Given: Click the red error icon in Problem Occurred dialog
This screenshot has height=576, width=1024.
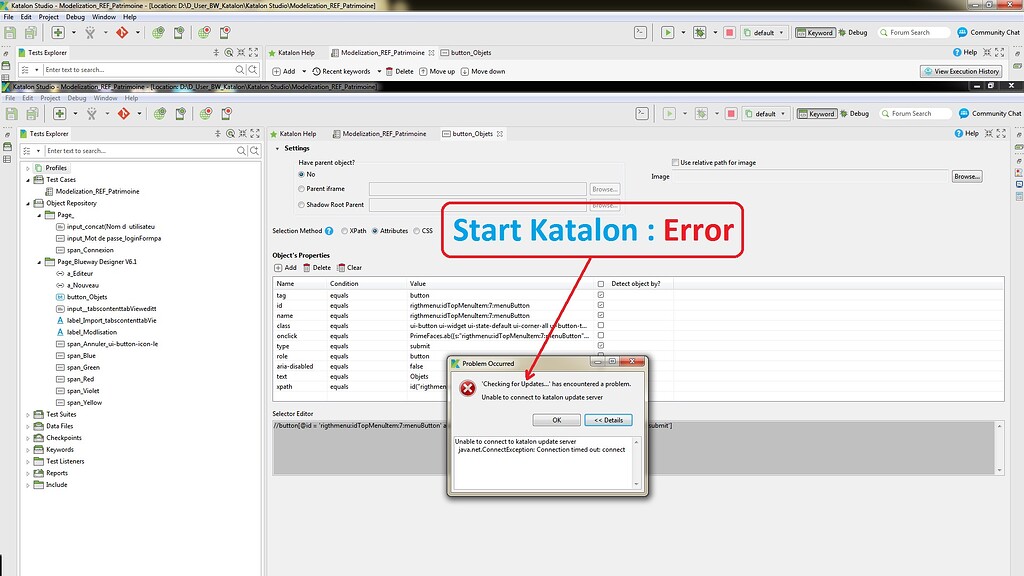Looking at the screenshot, I should tap(468, 389).
